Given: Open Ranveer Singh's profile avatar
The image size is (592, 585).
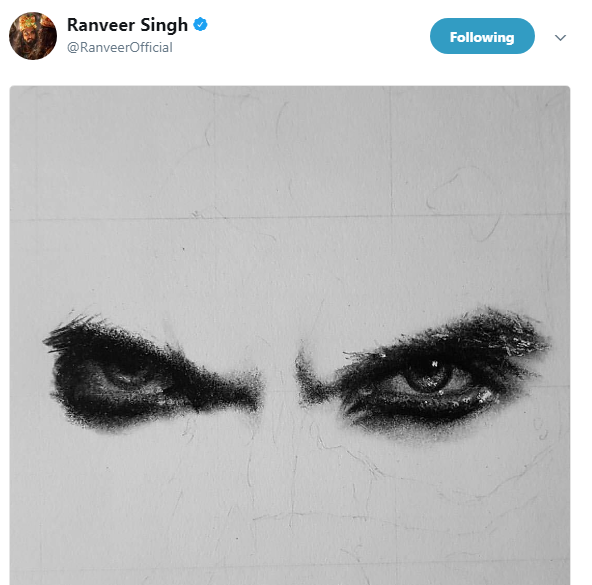Looking at the screenshot, I should pos(33,36).
